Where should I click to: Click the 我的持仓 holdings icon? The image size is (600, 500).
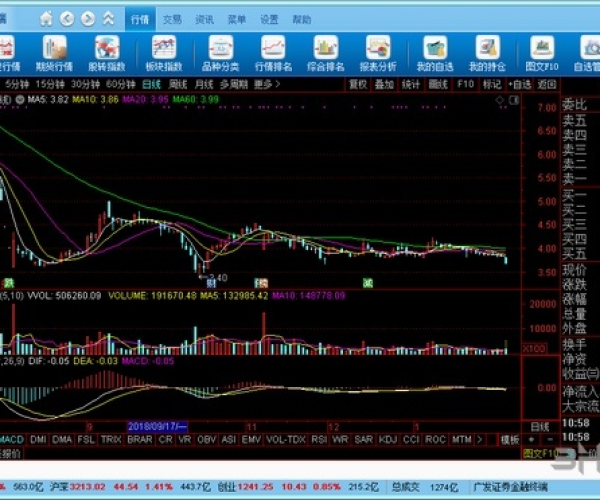pos(487,52)
